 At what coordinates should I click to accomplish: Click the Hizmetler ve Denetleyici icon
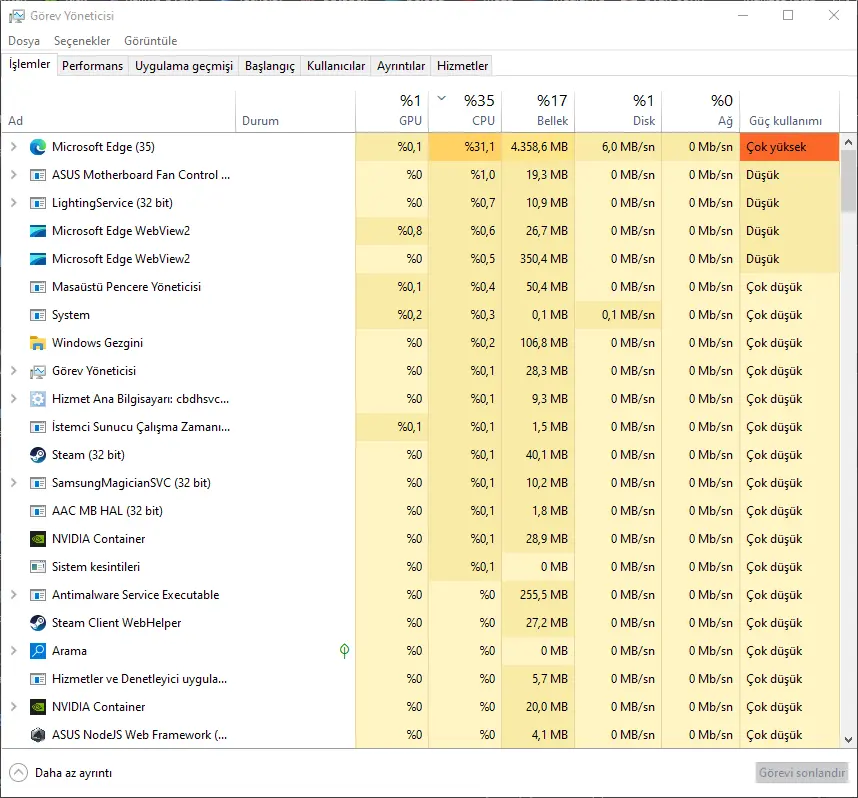tap(38, 679)
